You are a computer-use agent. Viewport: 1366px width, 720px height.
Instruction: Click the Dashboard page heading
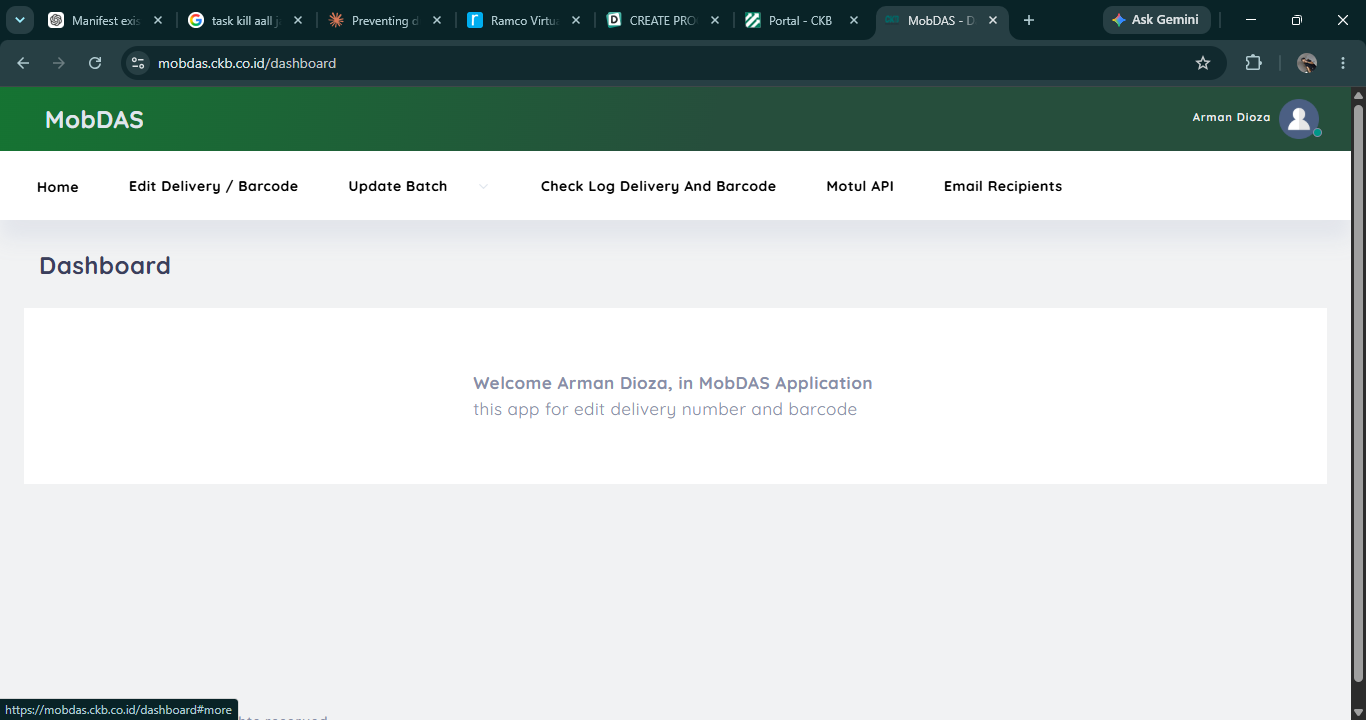pyautogui.click(x=105, y=265)
